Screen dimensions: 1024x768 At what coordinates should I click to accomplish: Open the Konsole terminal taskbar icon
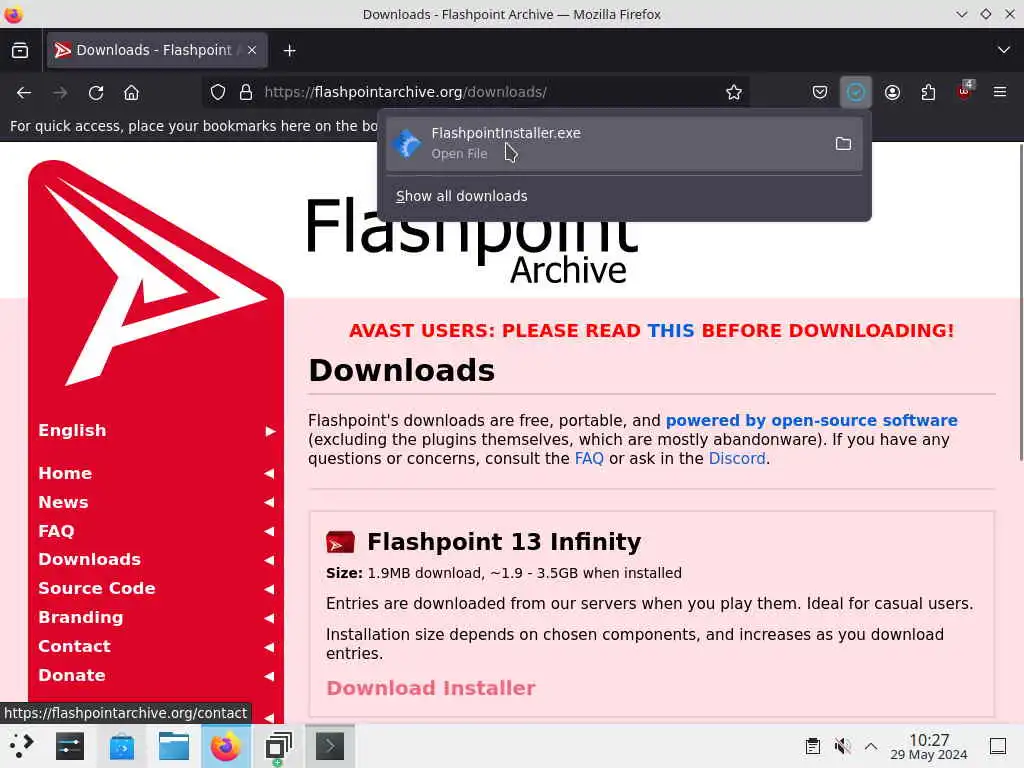pos(330,746)
